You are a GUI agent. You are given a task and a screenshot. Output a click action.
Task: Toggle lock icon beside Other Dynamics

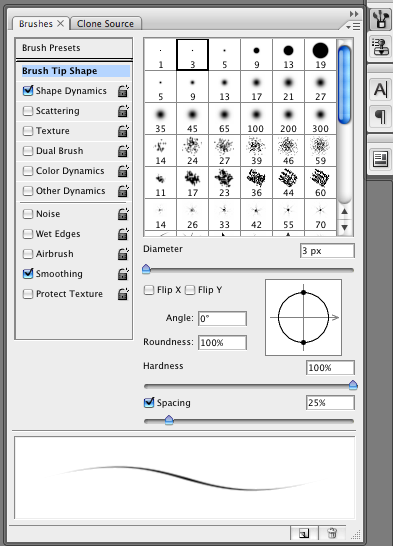coord(123,191)
